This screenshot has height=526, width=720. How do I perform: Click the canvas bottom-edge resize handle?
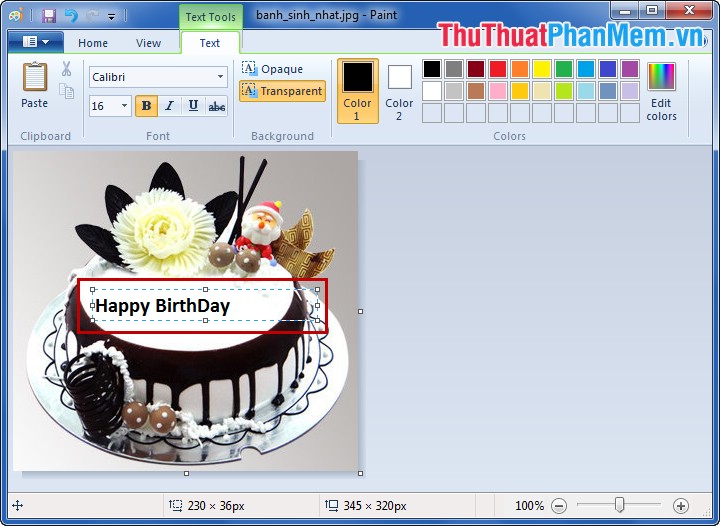186,473
